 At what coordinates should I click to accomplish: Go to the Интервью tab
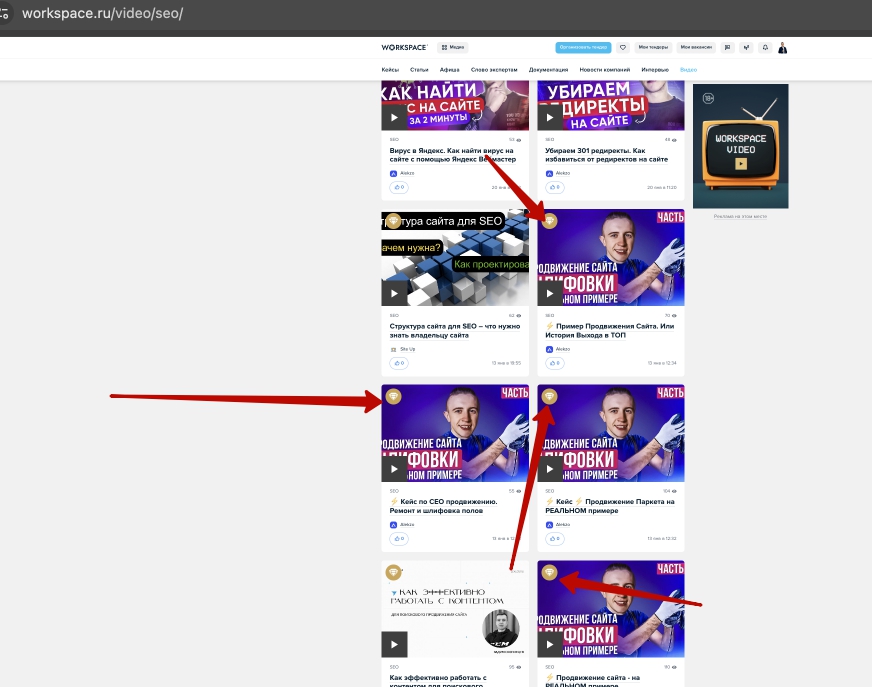pos(655,70)
